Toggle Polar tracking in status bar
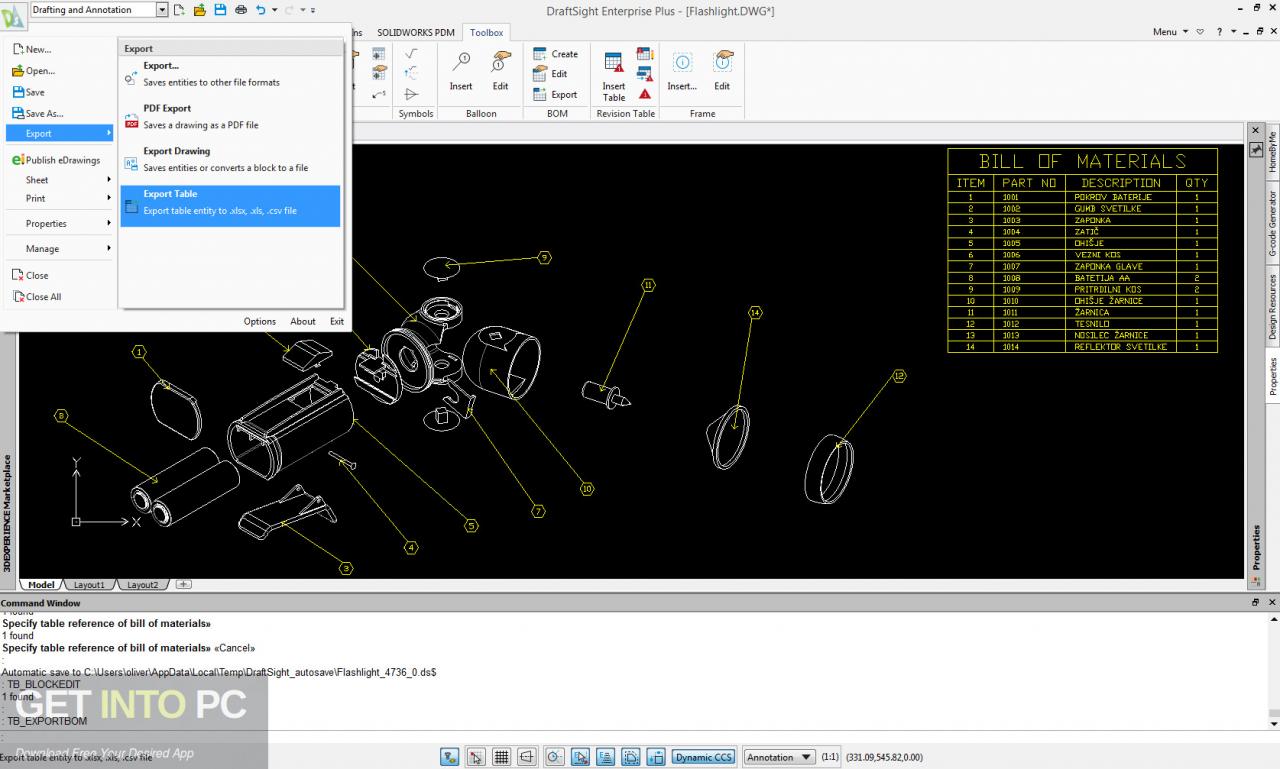The width and height of the screenshot is (1280, 769). pos(554,757)
